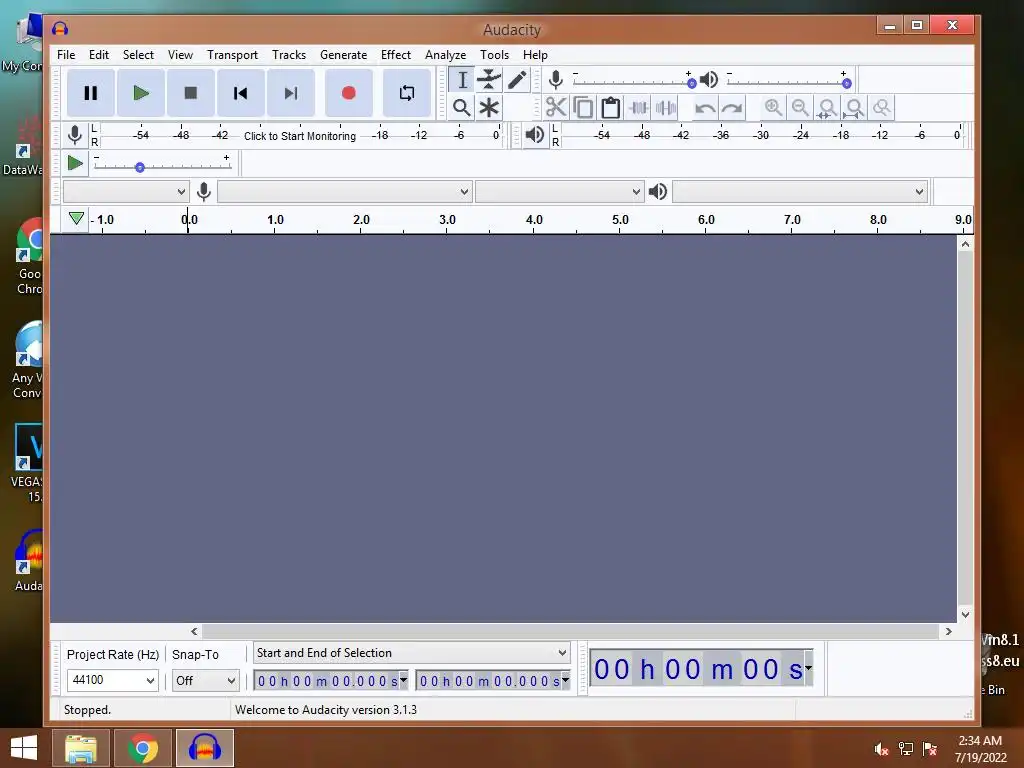This screenshot has width=1024, height=768.
Task: Open the Tracks menu
Action: [x=289, y=55]
